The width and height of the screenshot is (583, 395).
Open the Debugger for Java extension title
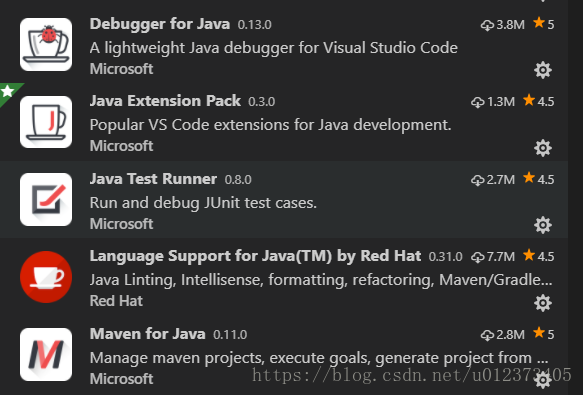[160, 24]
